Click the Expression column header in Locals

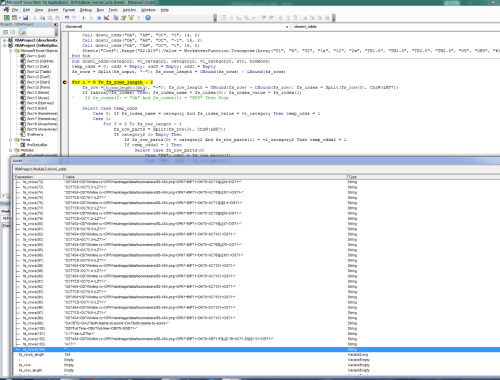point(38,177)
